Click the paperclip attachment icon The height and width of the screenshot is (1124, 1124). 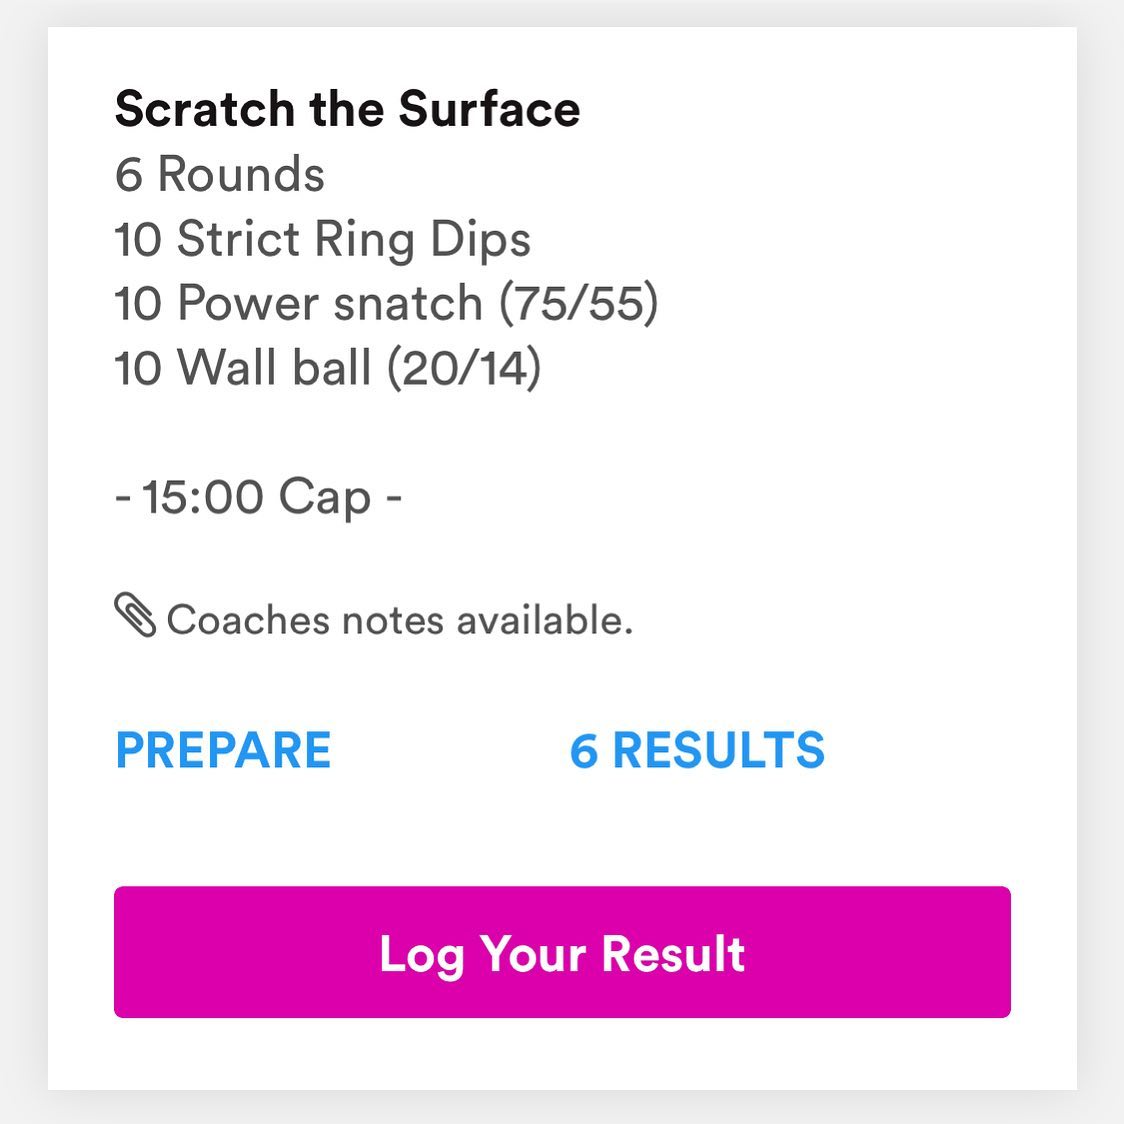(135, 615)
